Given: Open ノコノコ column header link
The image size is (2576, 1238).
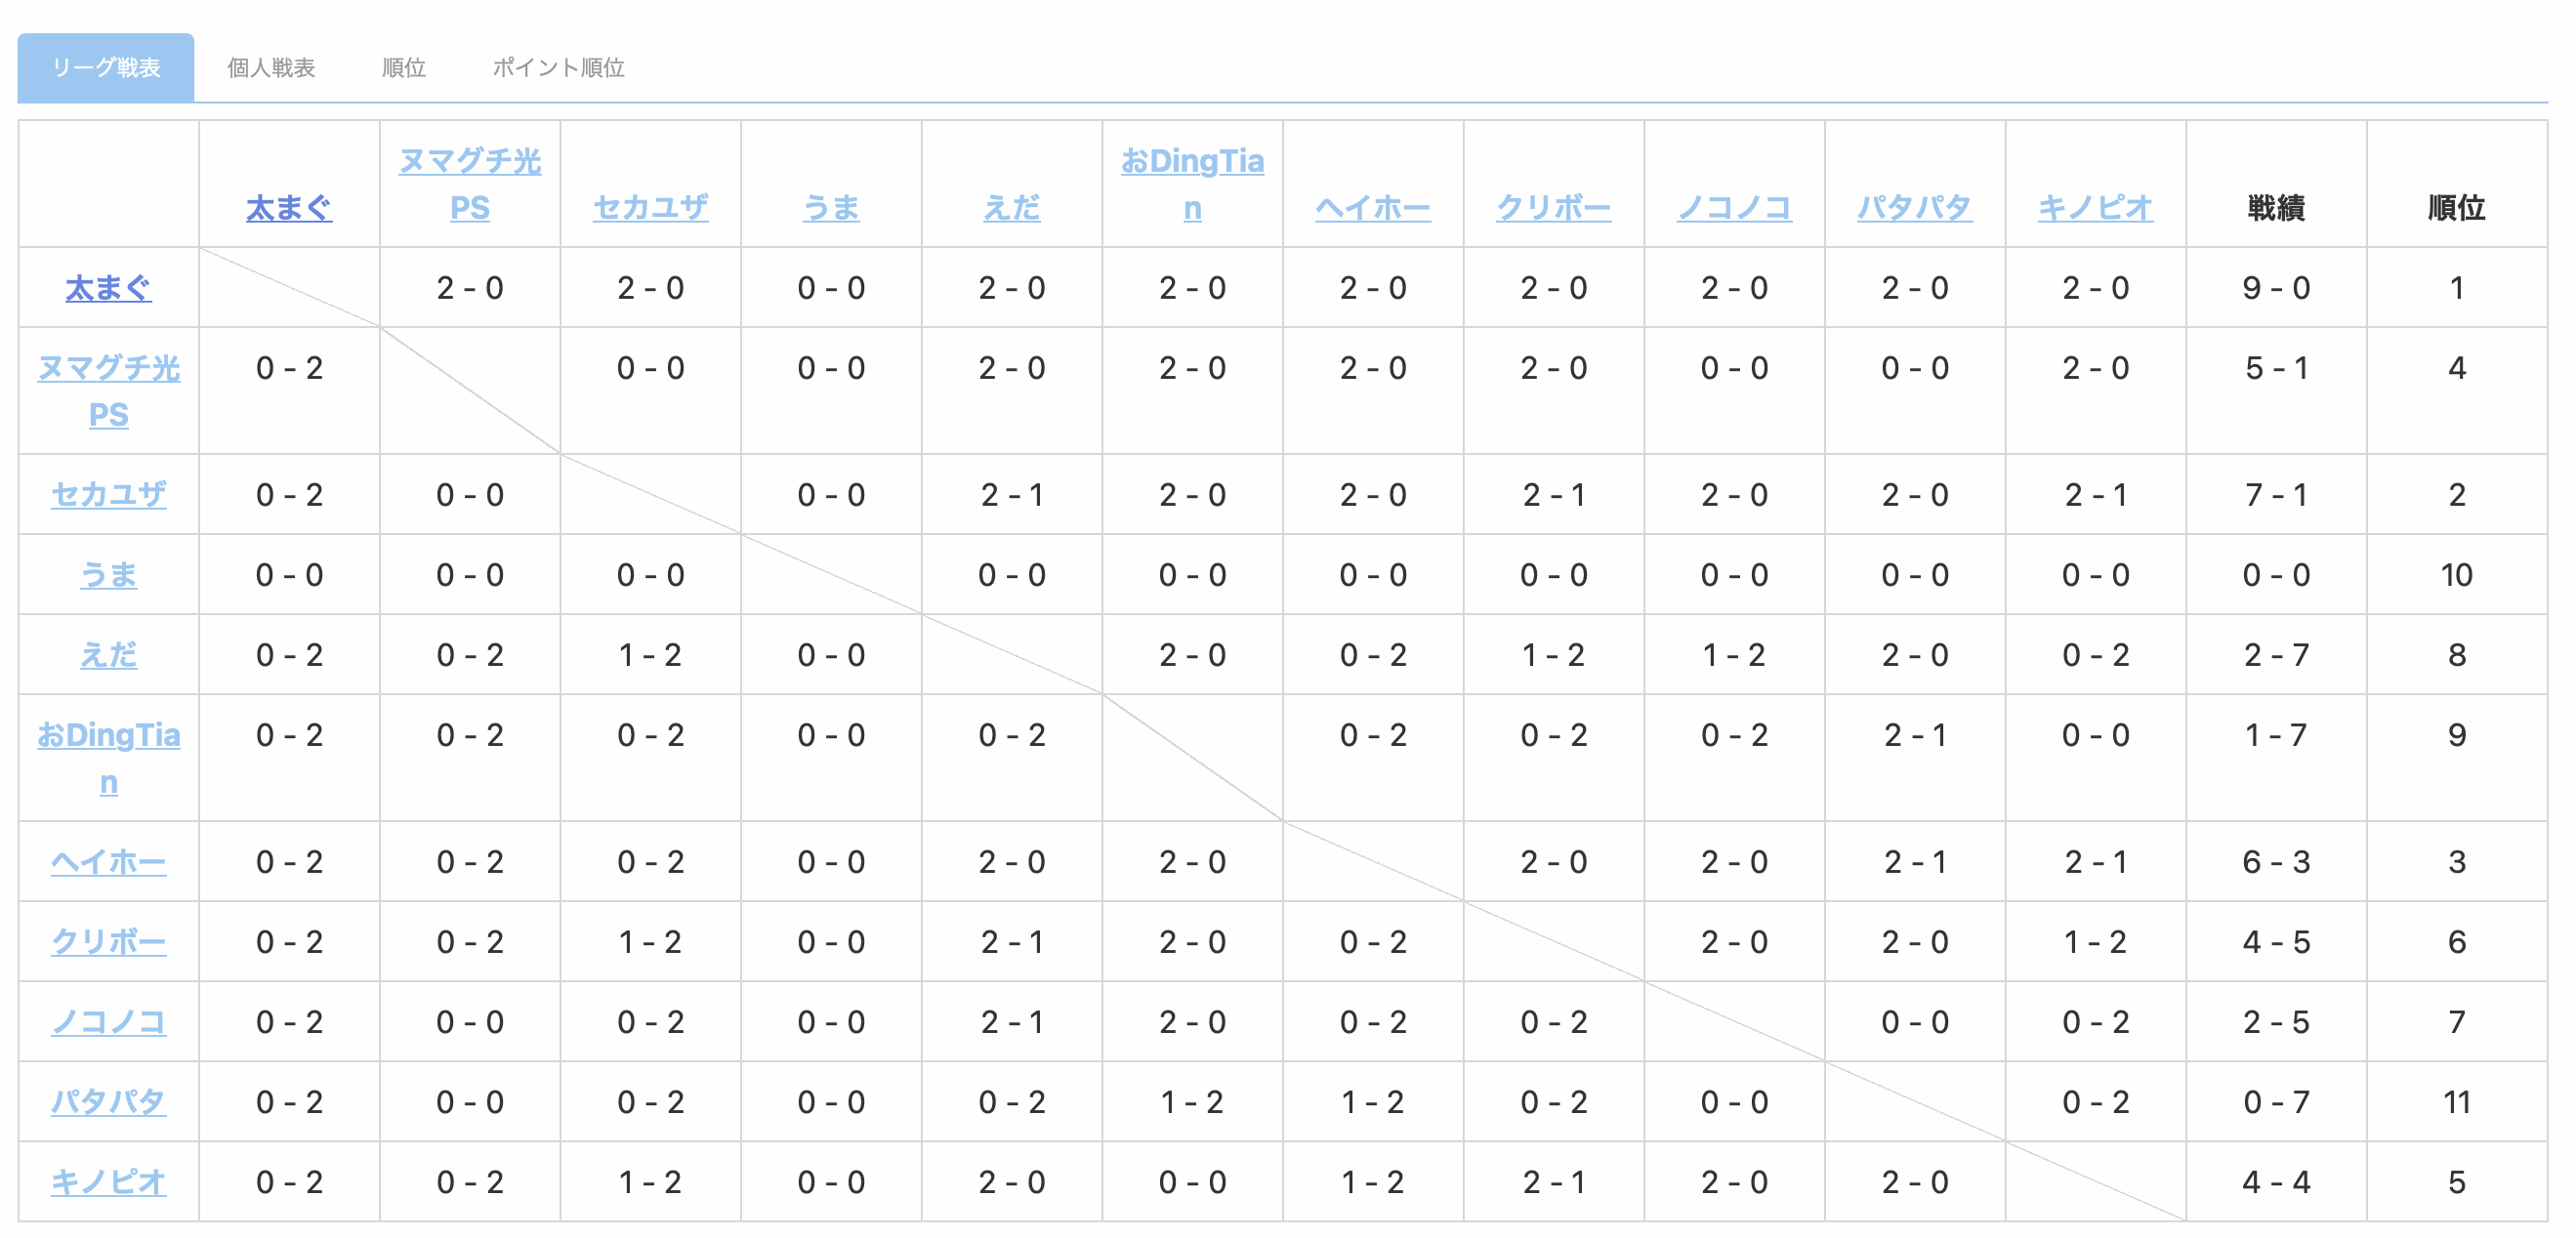Looking at the screenshot, I should (x=1734, y=208).
